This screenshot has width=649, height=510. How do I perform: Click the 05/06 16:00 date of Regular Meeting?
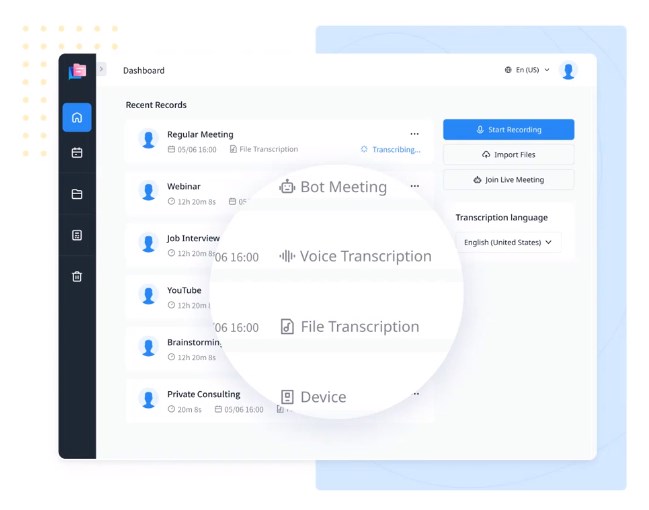pyautogui.click(x=192, y=149)
